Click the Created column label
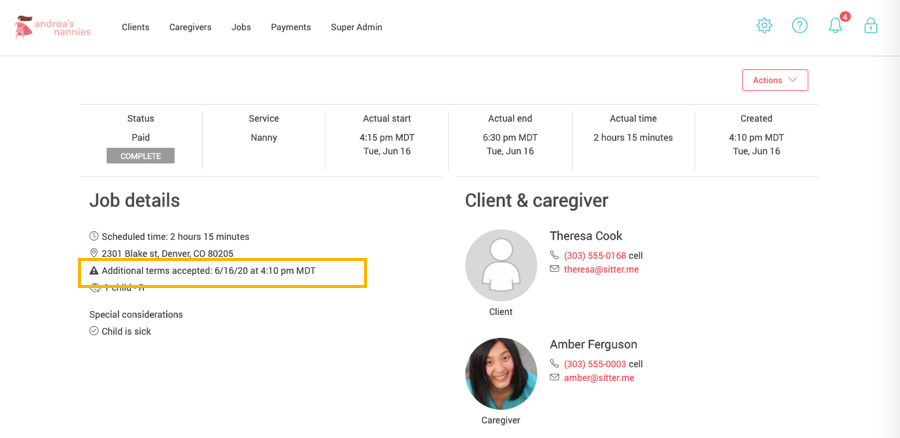This screenshot has width=900, height=438. point(757,119)
